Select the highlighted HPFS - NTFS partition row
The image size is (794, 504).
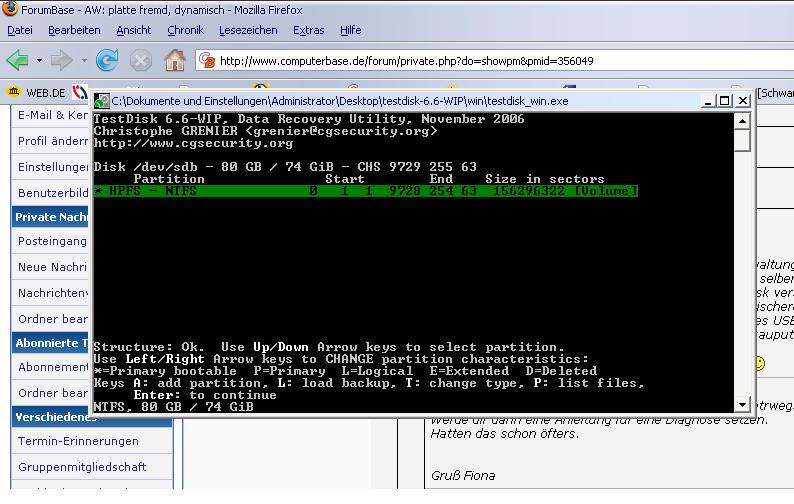(x=366, y=191)
